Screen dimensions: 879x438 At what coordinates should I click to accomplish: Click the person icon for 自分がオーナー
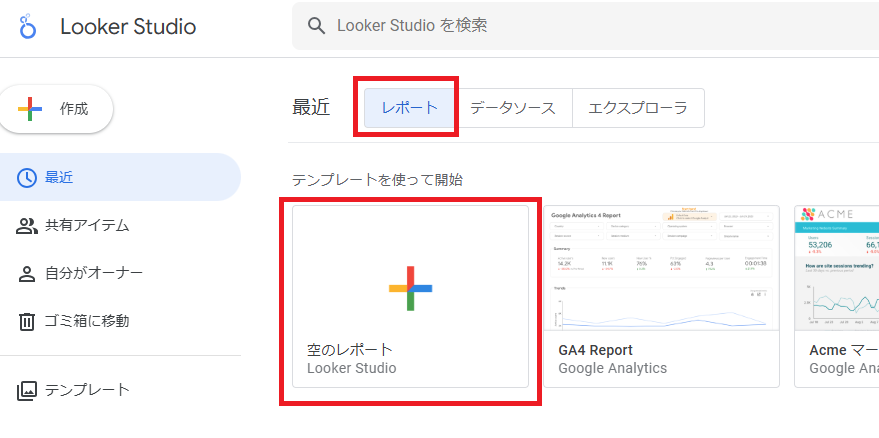click(27, 273)
